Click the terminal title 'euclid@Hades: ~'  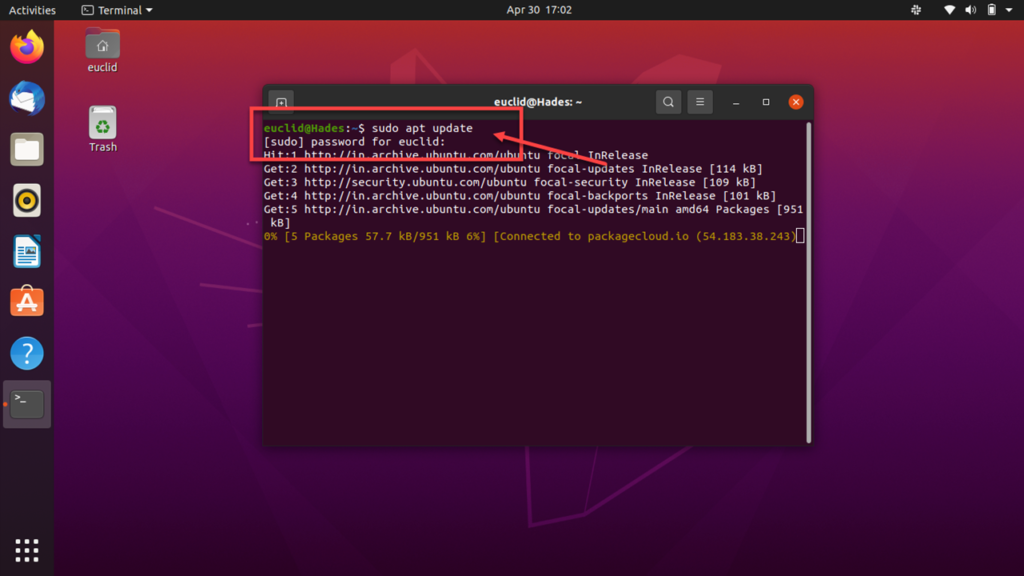pyautogui.click(x=537, y=102)
